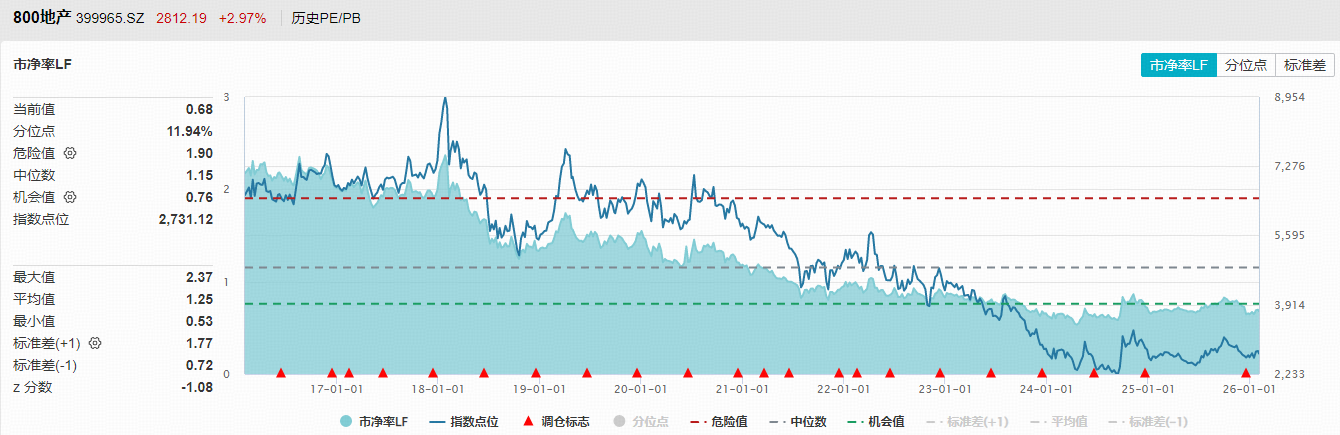Click the gray 分位点 legend circle icon
The image size is (1340, 435).
coord(618,422)
